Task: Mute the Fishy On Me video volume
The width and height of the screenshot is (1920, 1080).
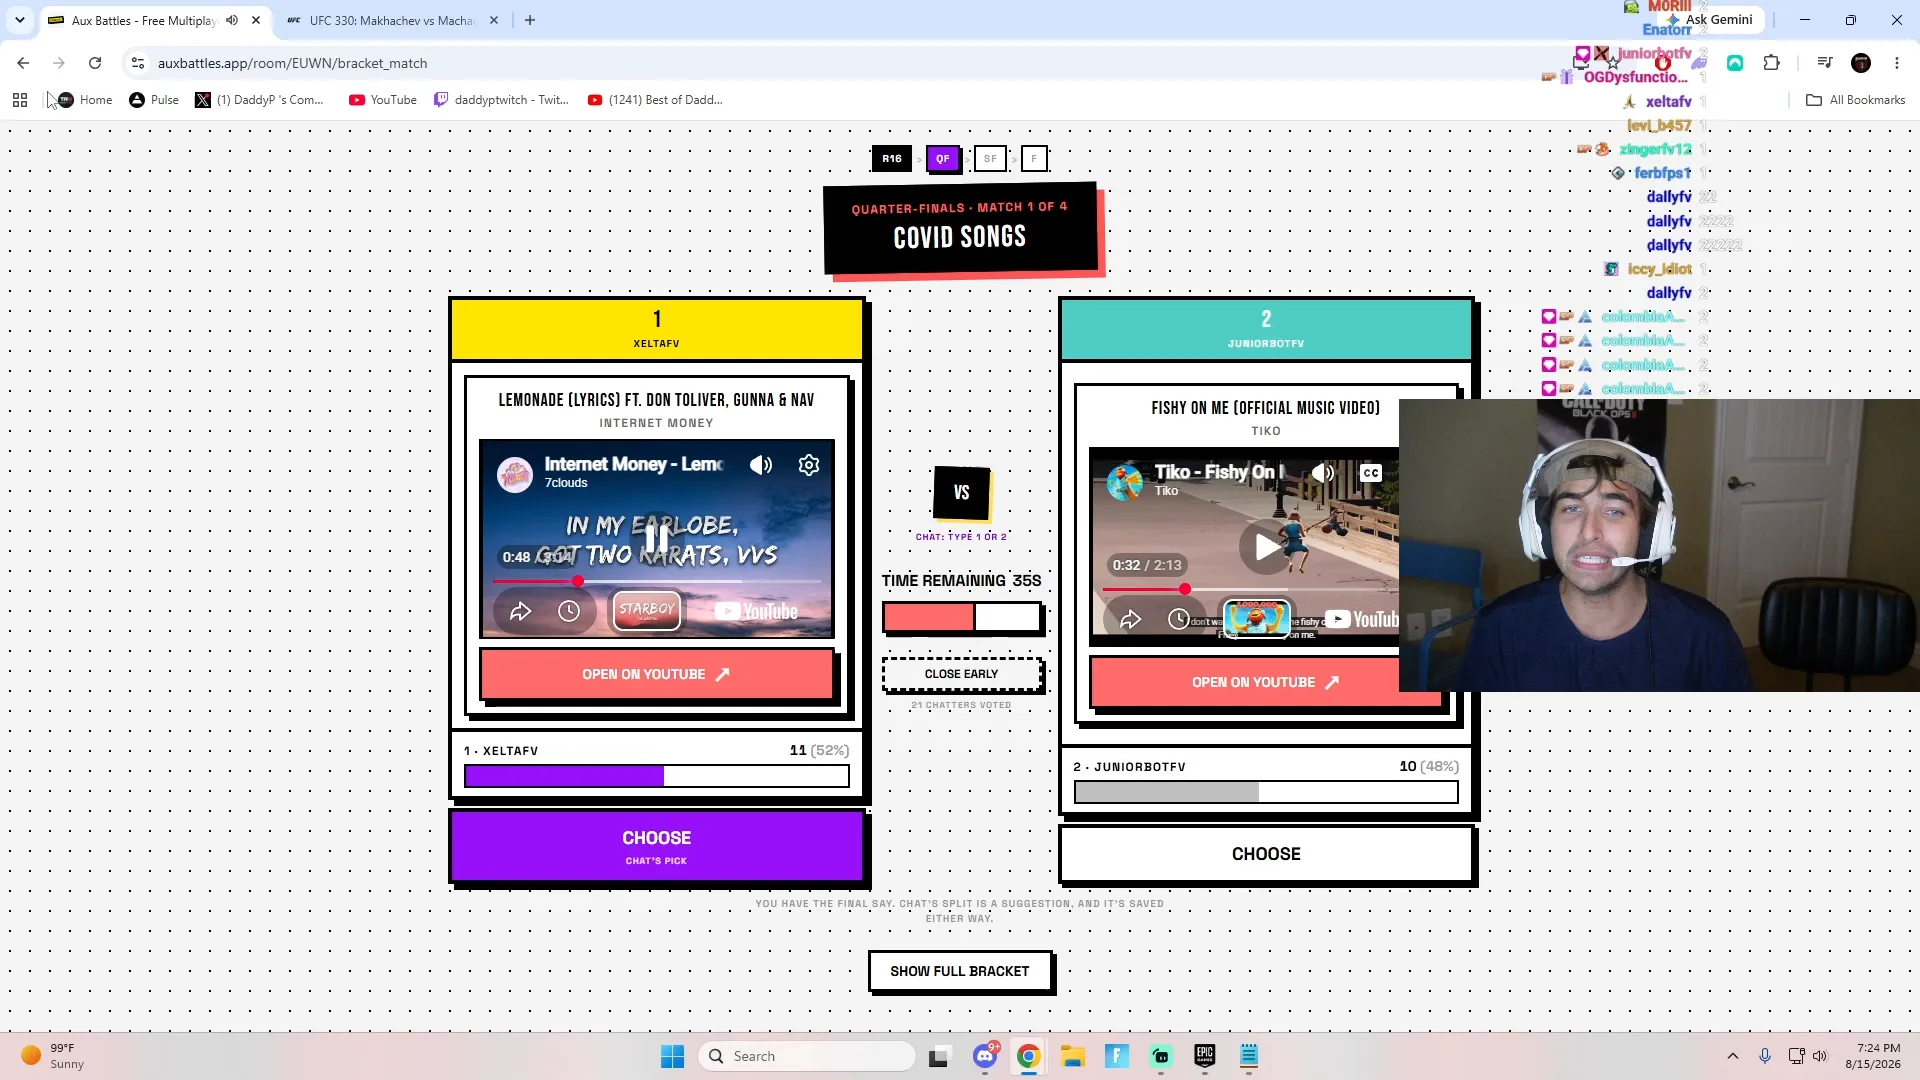Action: [1323, 473]
